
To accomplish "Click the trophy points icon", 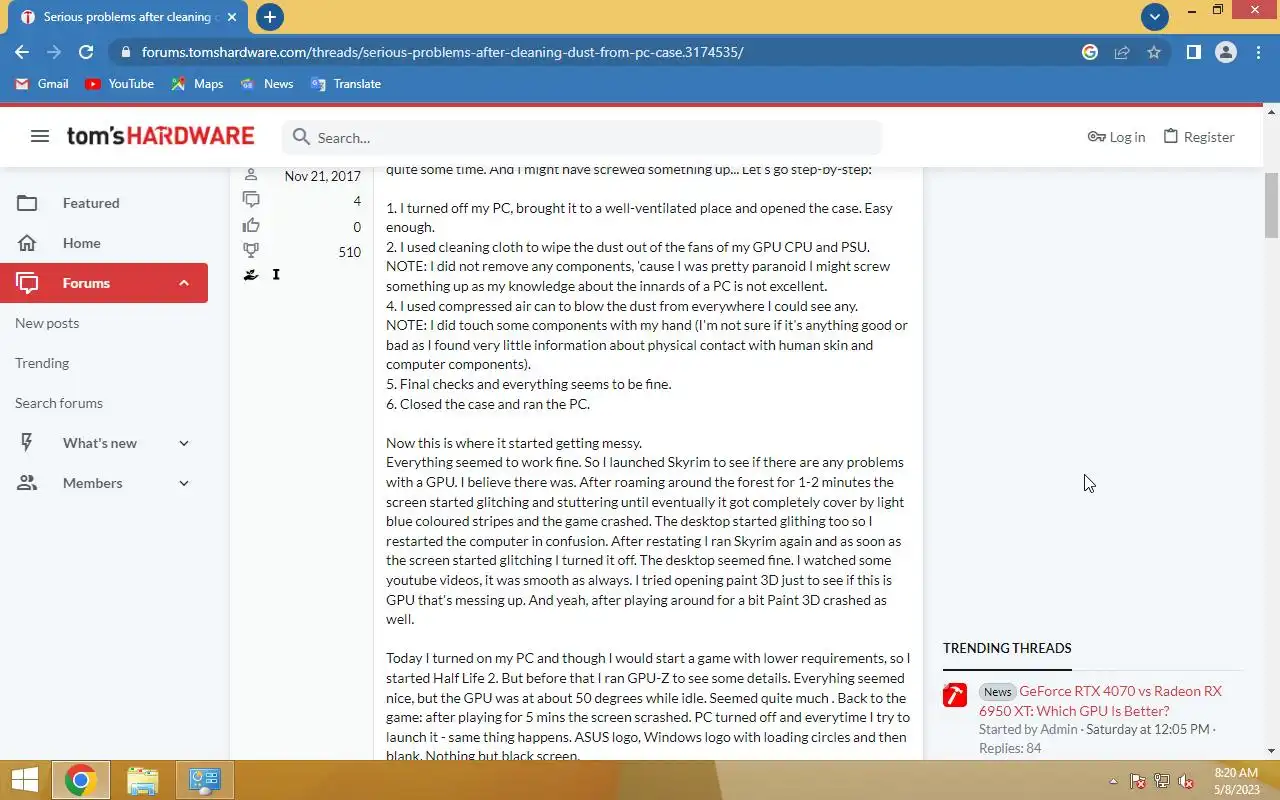I will 251,251.
